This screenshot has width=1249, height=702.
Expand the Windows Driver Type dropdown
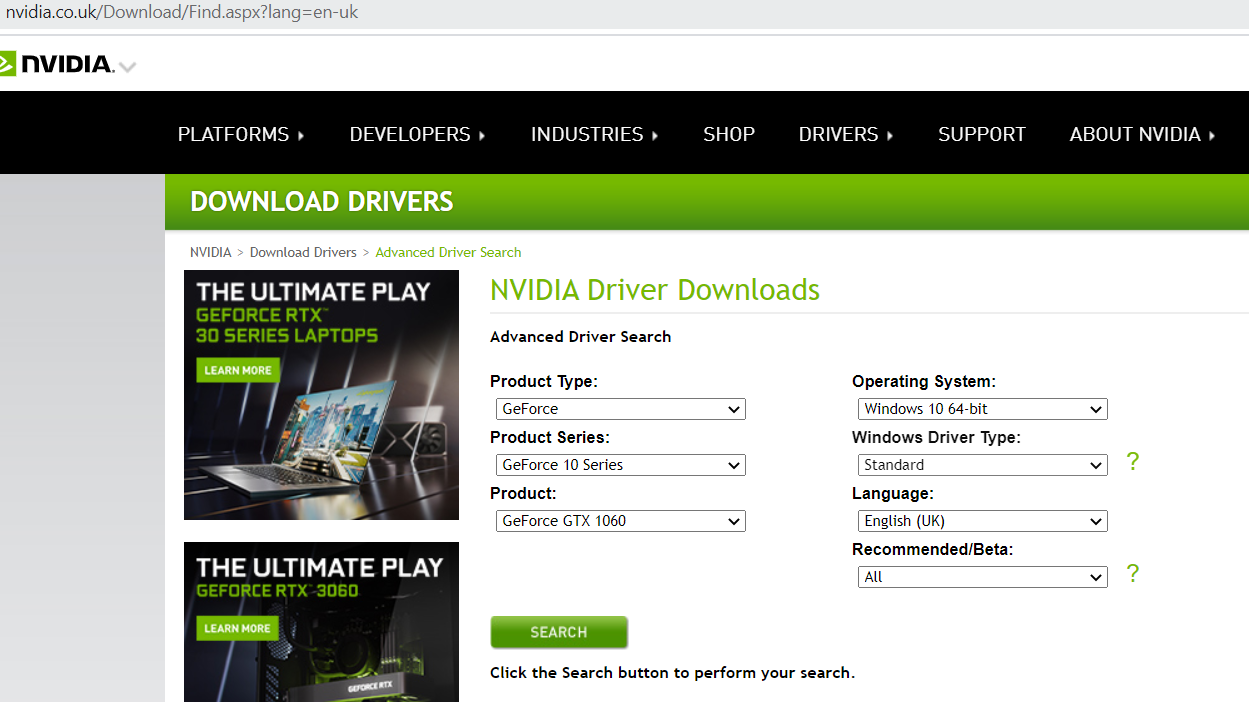click(x=983, y=465)
